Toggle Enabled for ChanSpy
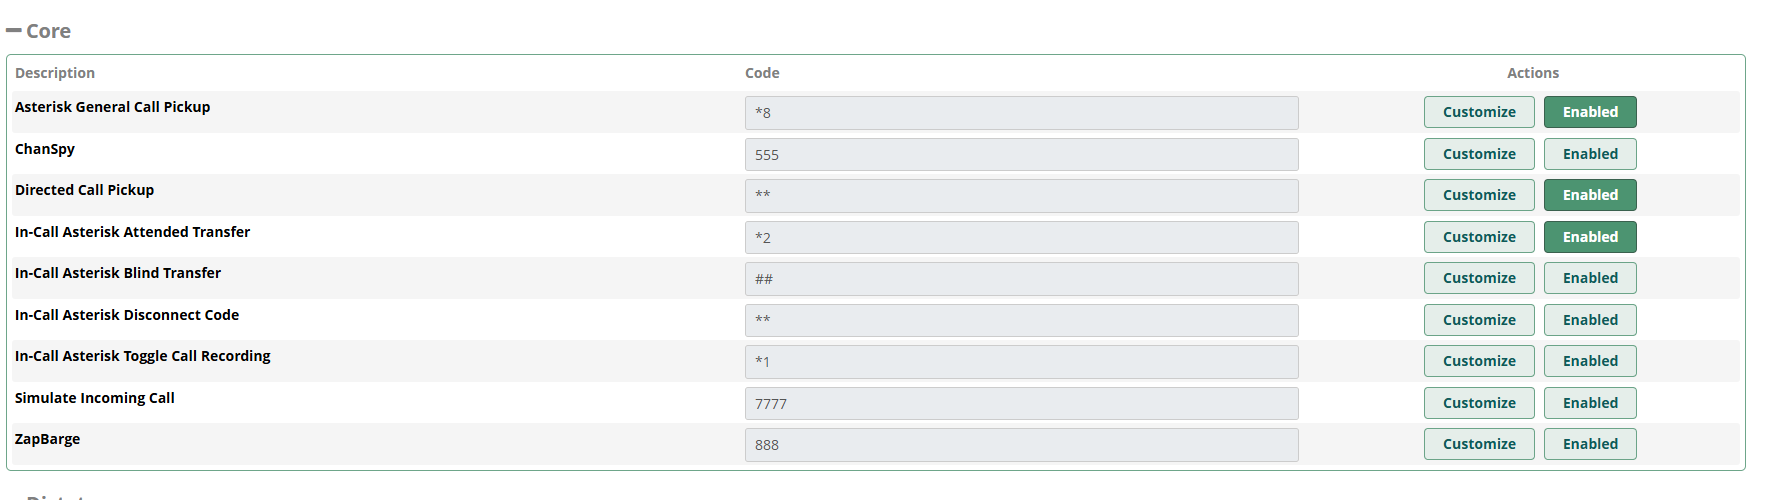Image resolution: width=1770 pixels, height=500 pixels. tap(1589, 154)
